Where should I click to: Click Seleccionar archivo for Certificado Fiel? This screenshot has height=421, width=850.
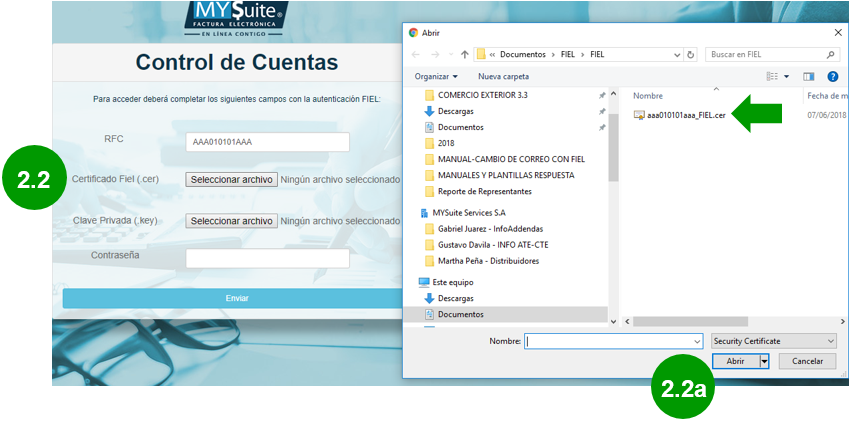coord(231,179)
